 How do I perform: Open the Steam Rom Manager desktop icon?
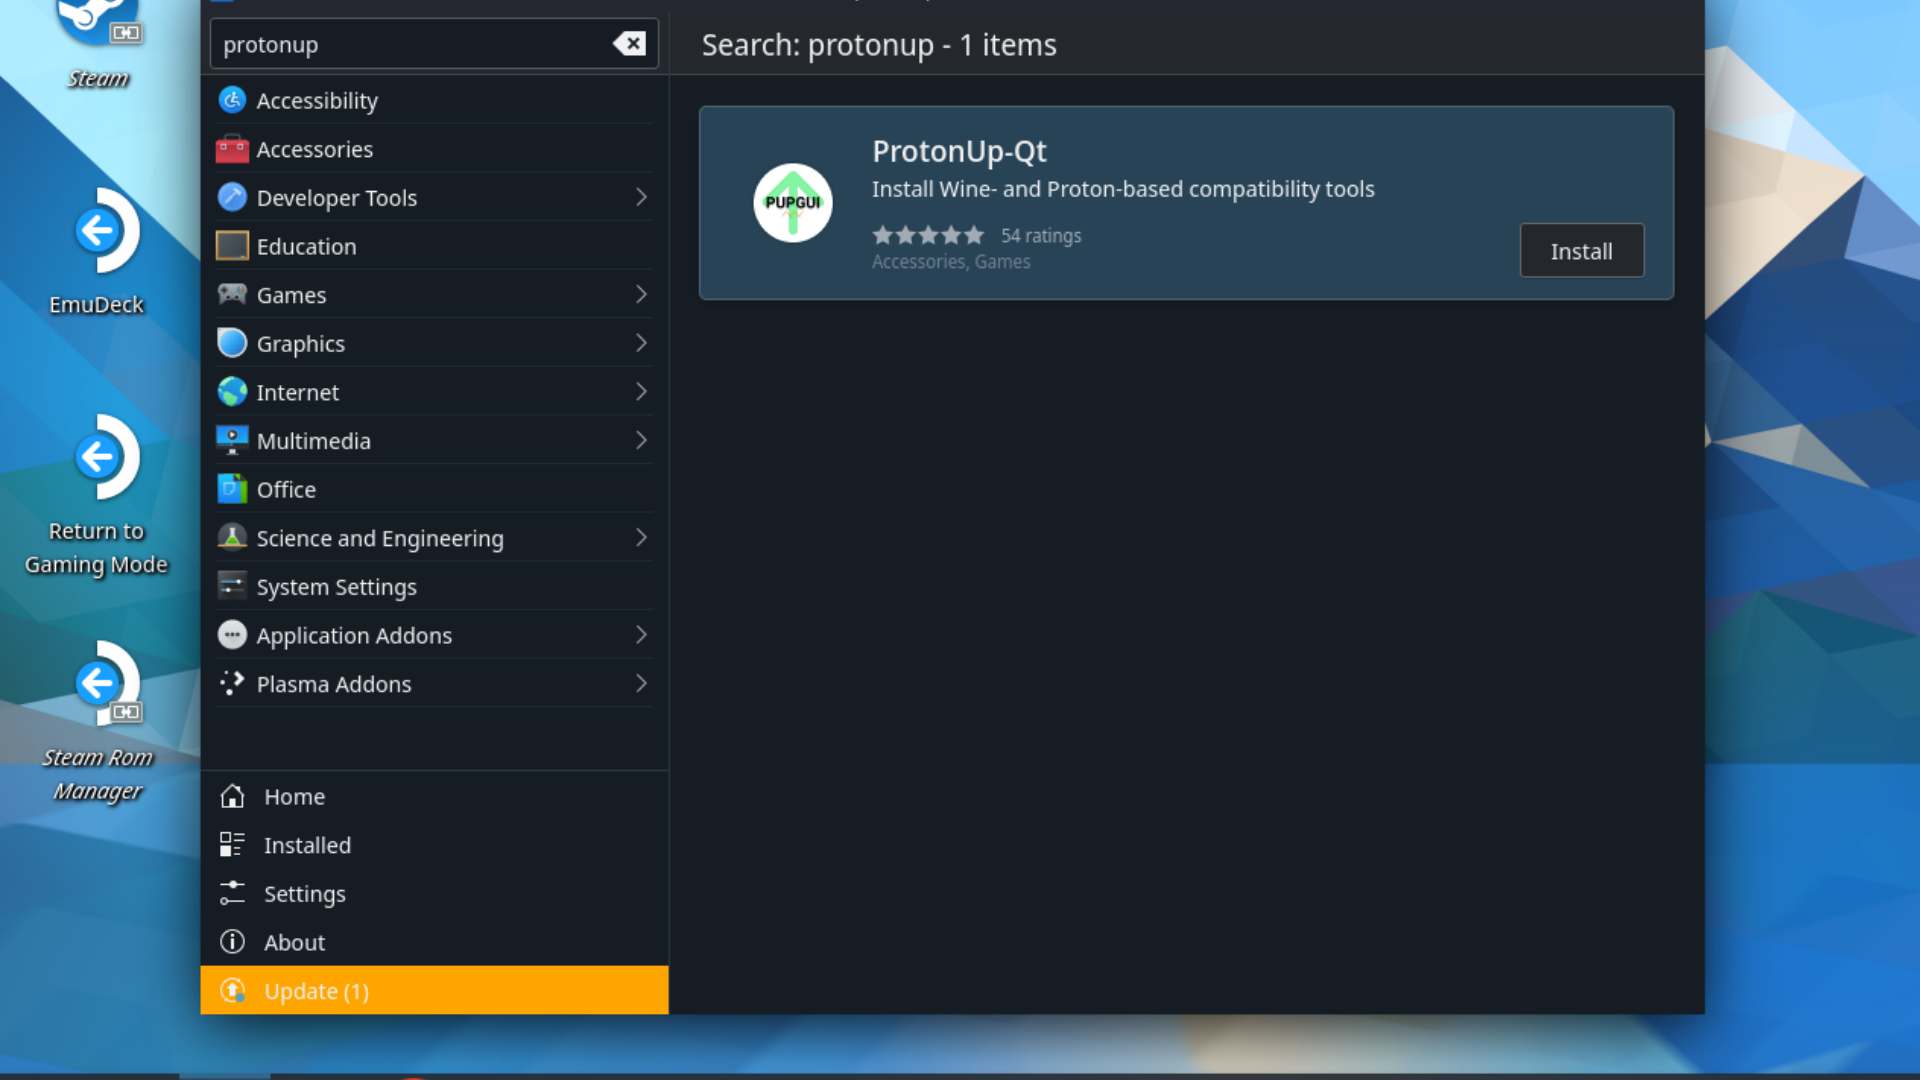point(98,684)
